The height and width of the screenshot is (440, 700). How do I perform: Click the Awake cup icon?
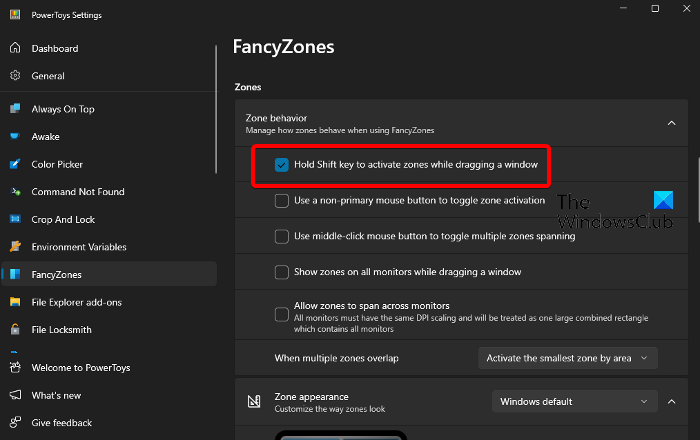[x=15, y=136]
